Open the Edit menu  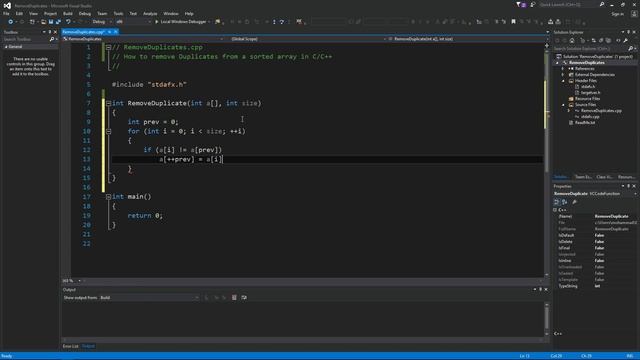(19, 13)
